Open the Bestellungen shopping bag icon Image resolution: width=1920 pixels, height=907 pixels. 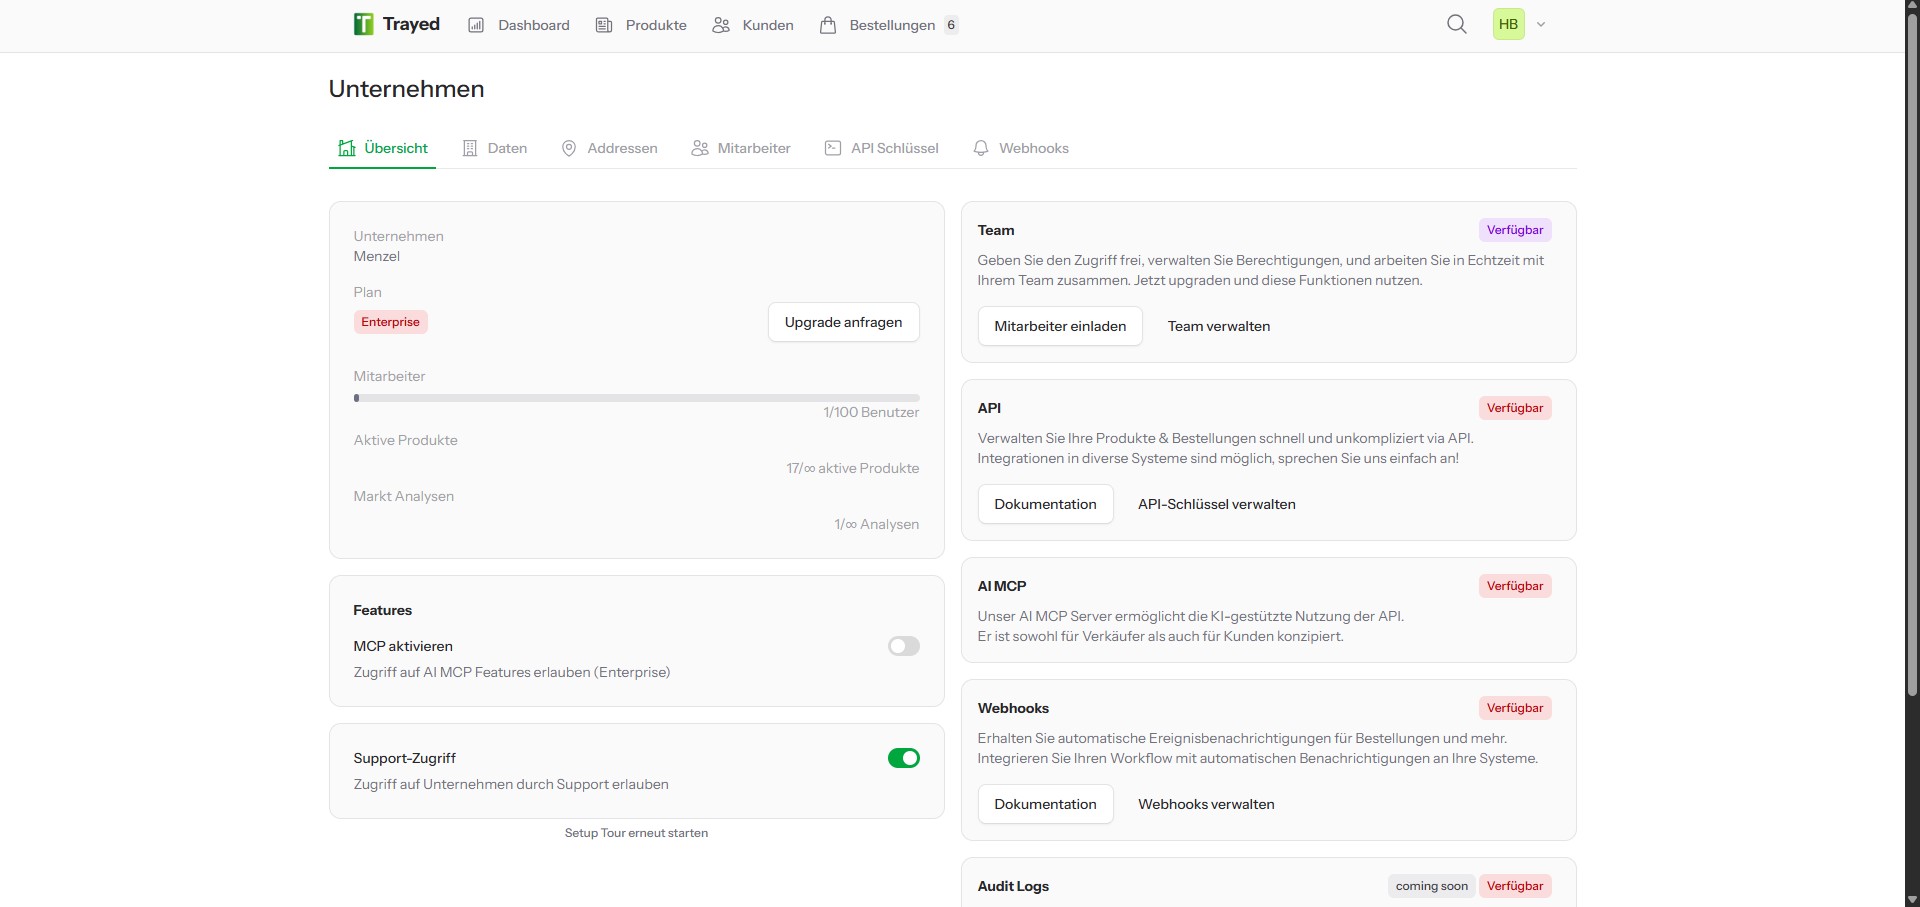point(828,24)
